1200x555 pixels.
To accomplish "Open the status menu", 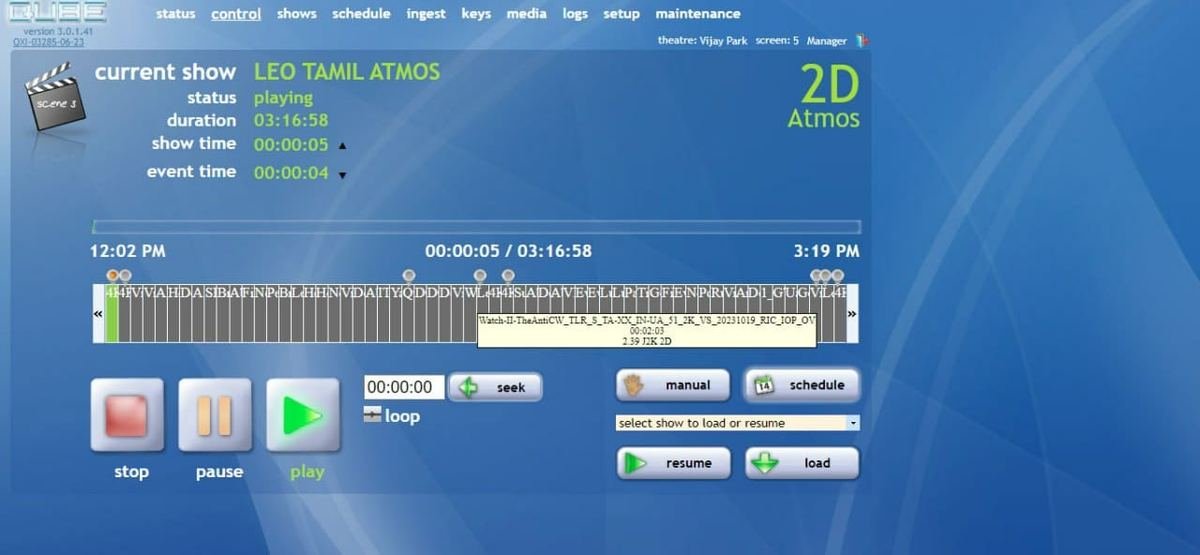I will click(x=175, y=14).
